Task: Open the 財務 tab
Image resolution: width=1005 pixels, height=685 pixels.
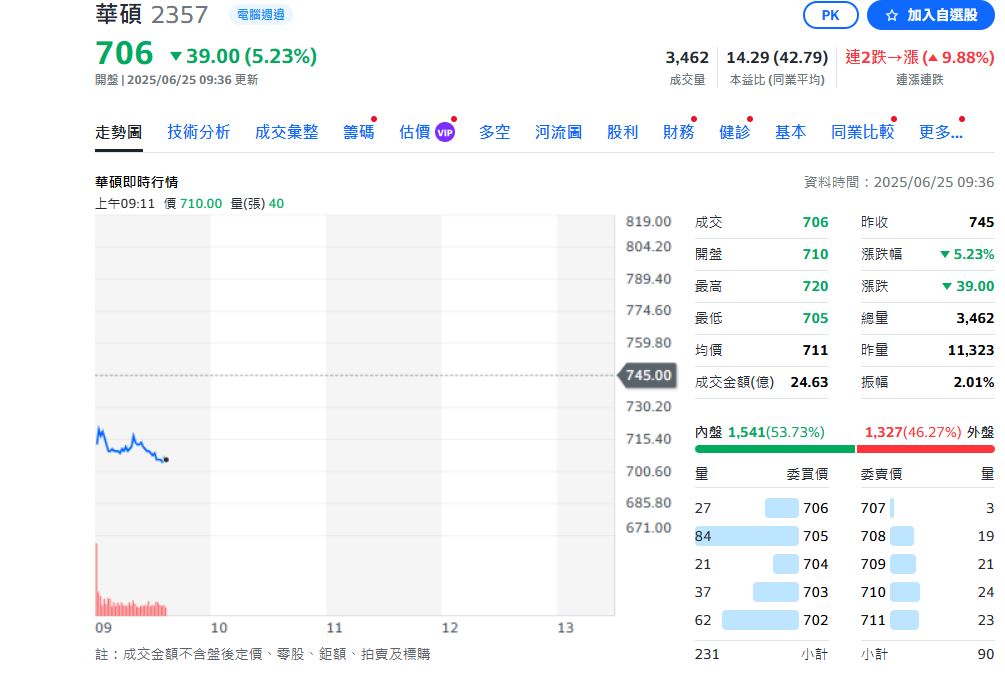Action: [679, 132]
